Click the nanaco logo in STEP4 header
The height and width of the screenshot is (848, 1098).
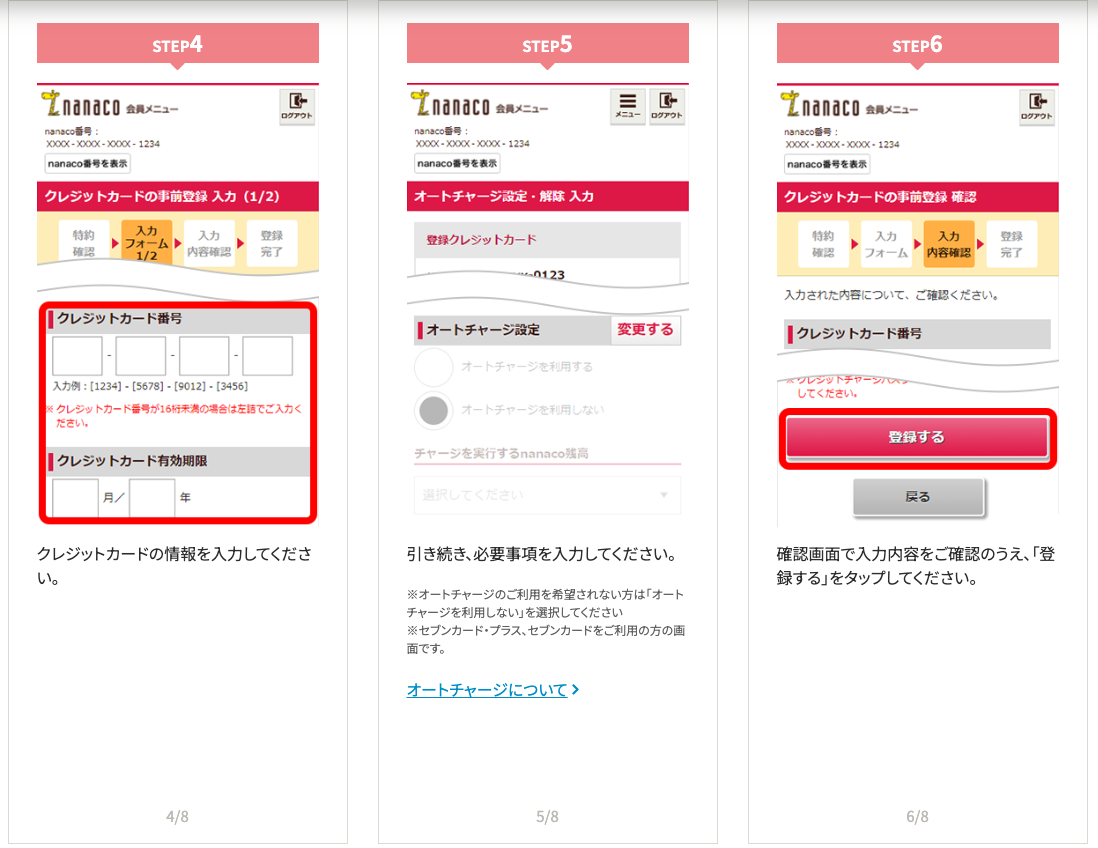tap(81, 104)
